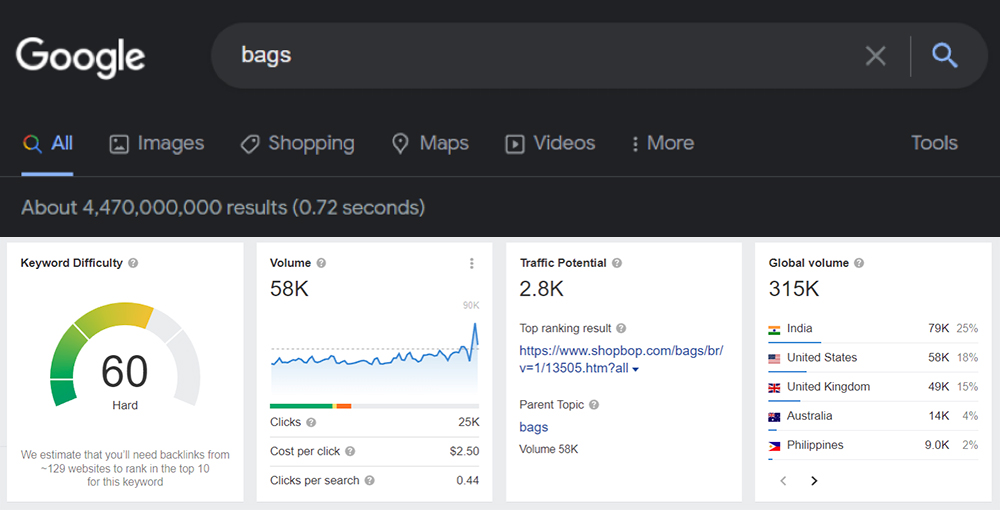Click the Google logo
Viewport: 1000px width, 510px height.
click(x=80, y=56)
